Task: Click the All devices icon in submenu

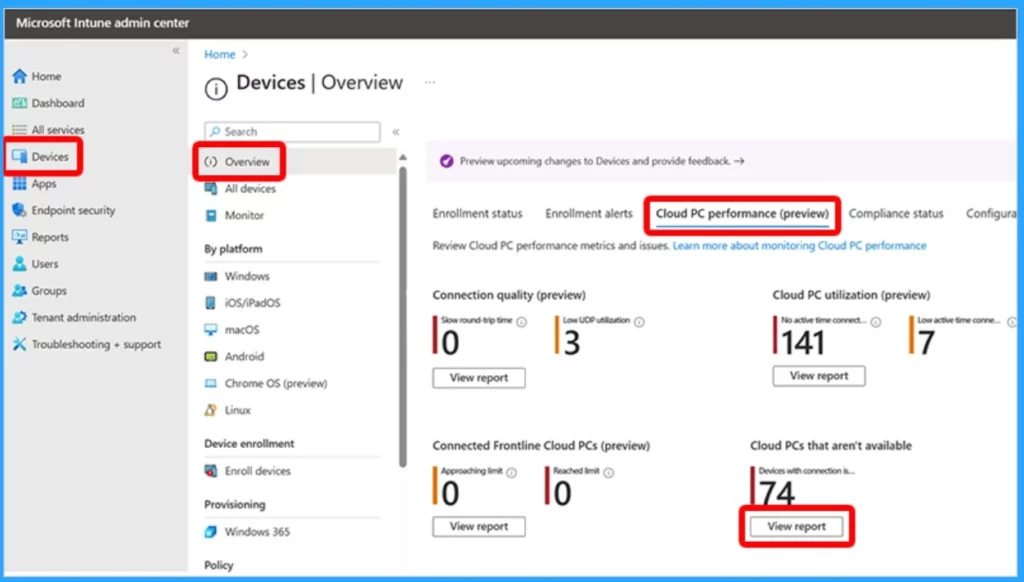Action: coord(211,189)
